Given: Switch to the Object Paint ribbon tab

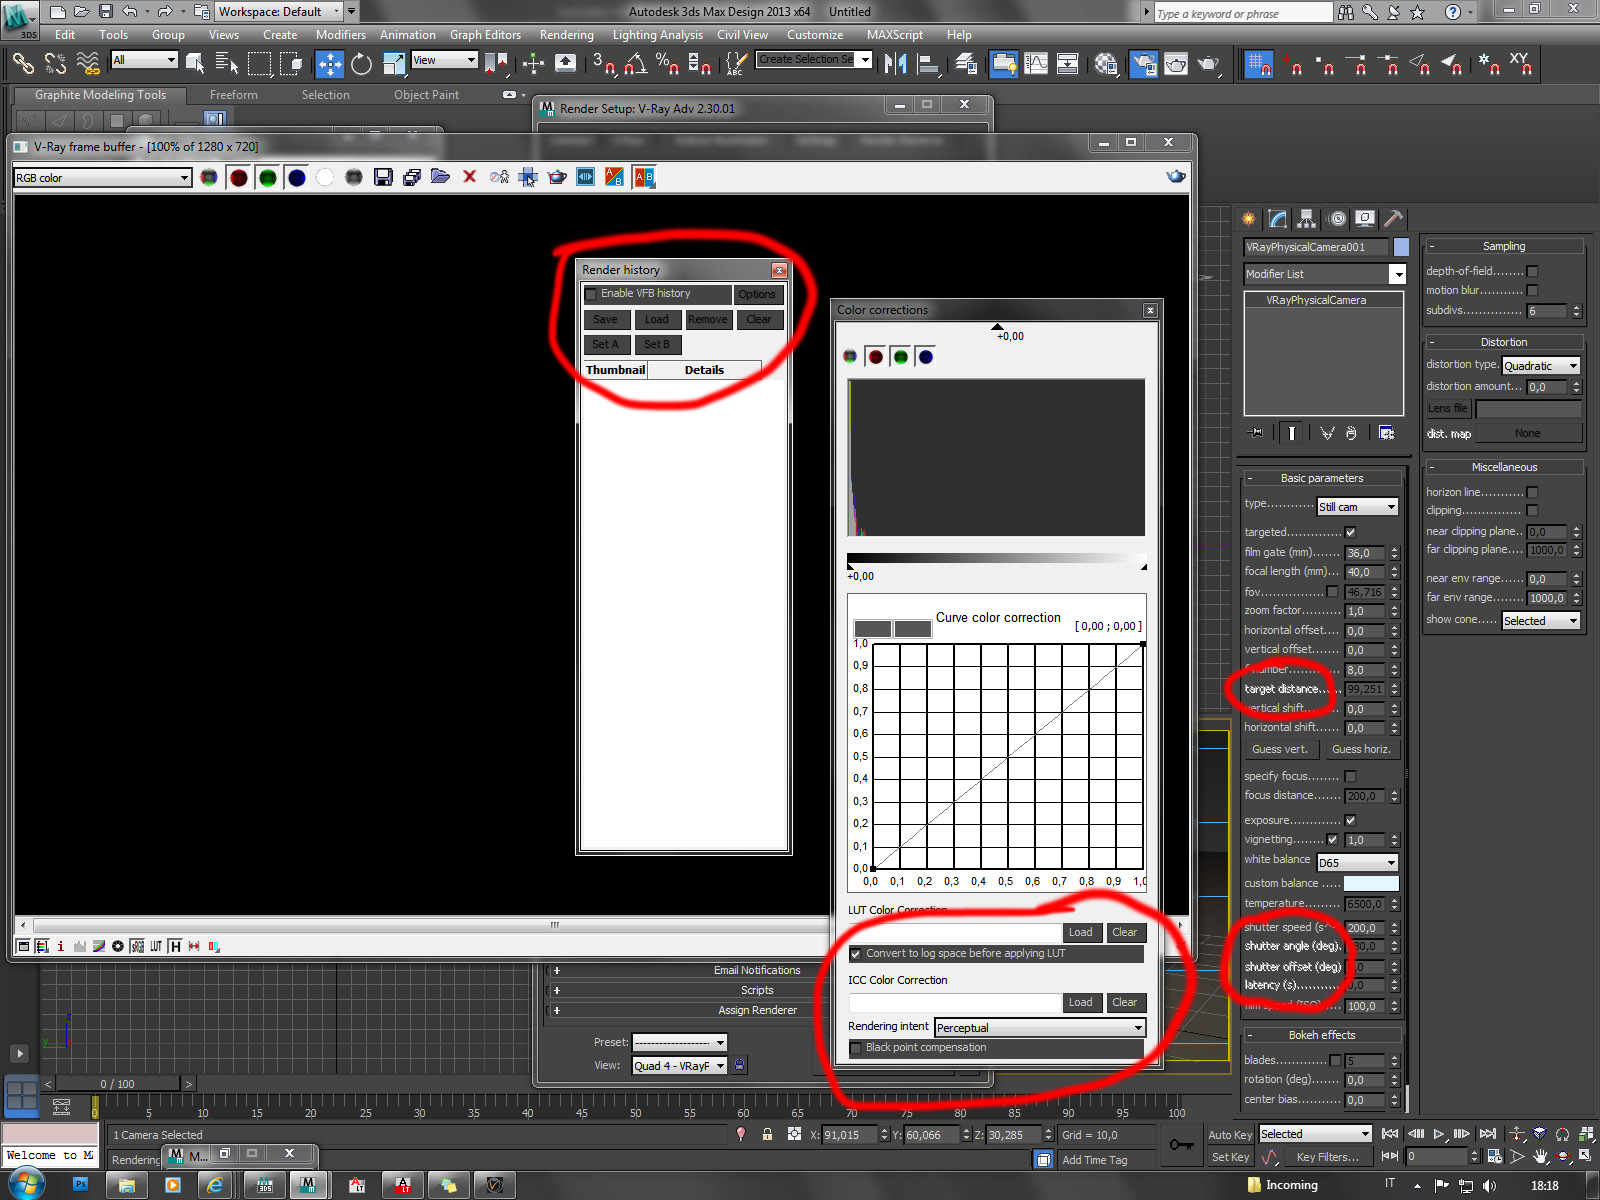Looking at the screenshot, I should [x=426, y=95].
